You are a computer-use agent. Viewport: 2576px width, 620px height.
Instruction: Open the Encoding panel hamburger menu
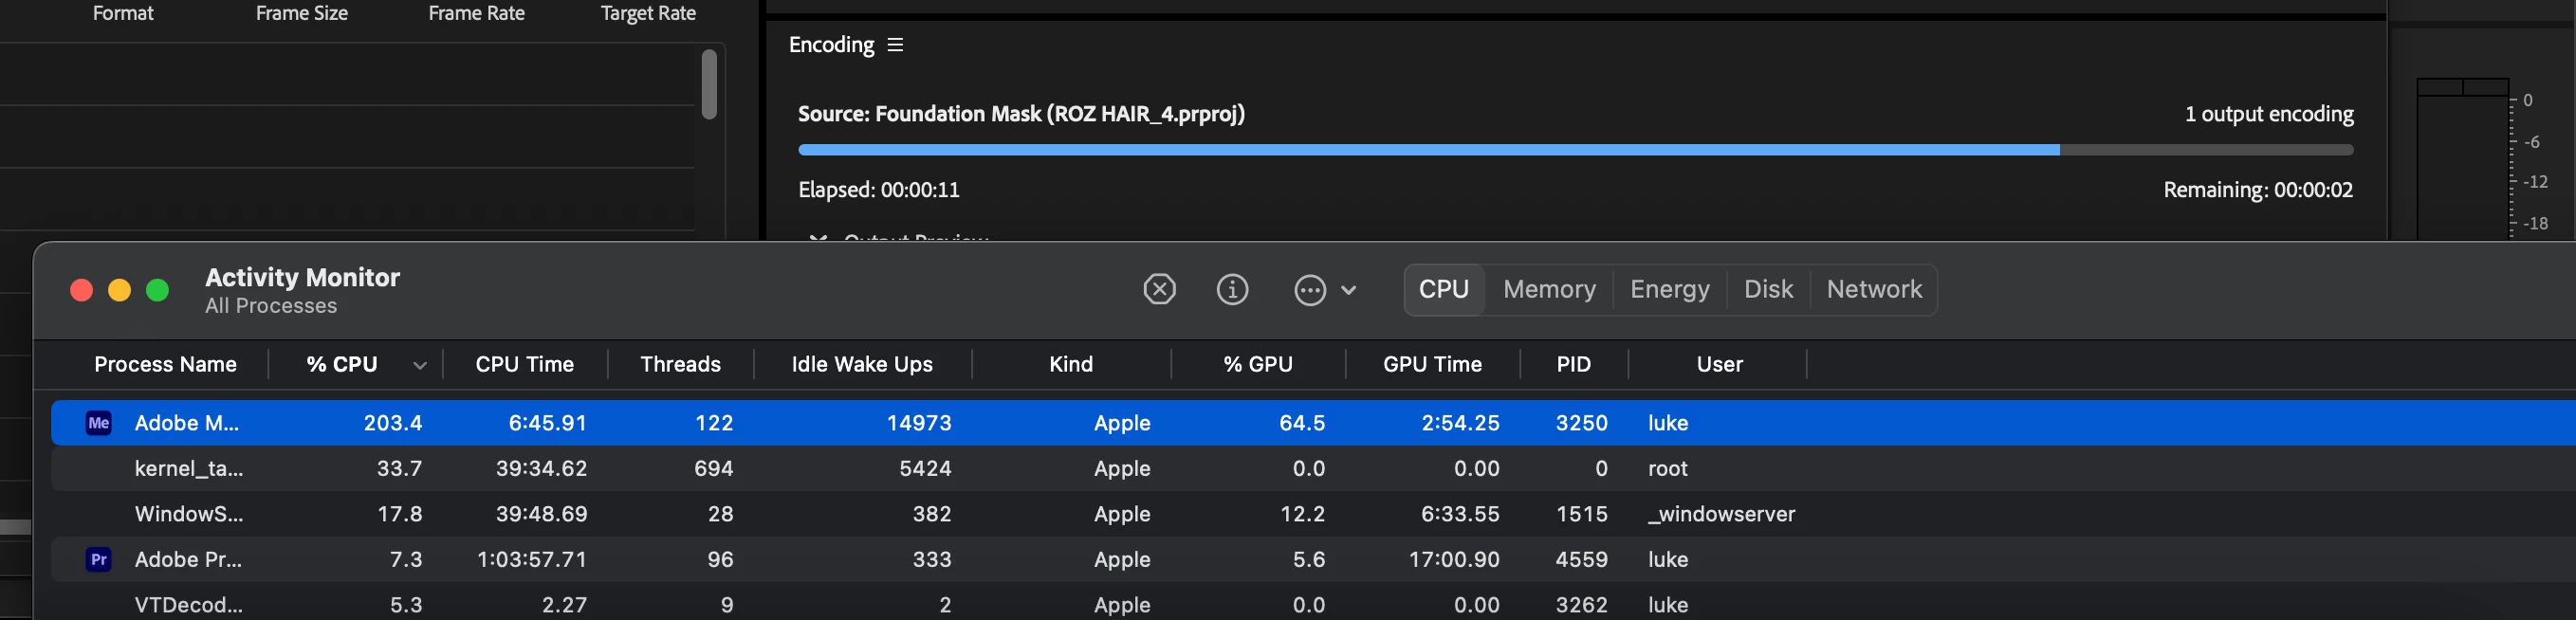coord(895,45)
